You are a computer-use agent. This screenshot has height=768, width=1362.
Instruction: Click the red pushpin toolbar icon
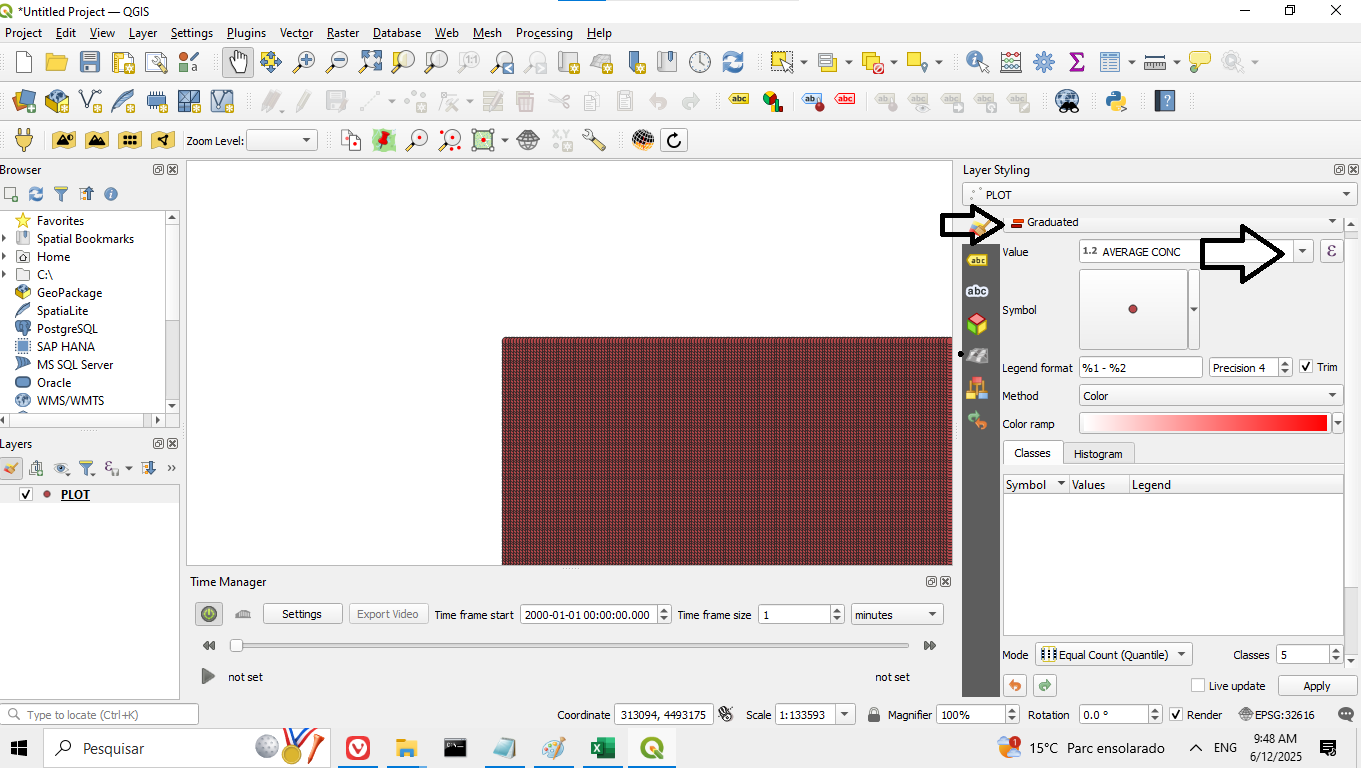click(x=384, y=140)
